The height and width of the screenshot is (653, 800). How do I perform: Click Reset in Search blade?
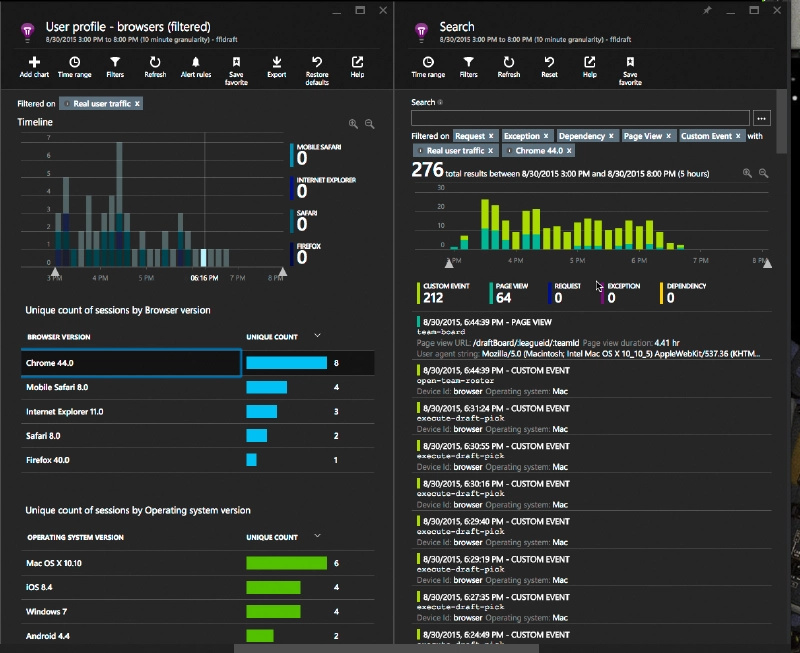point(549,67)
